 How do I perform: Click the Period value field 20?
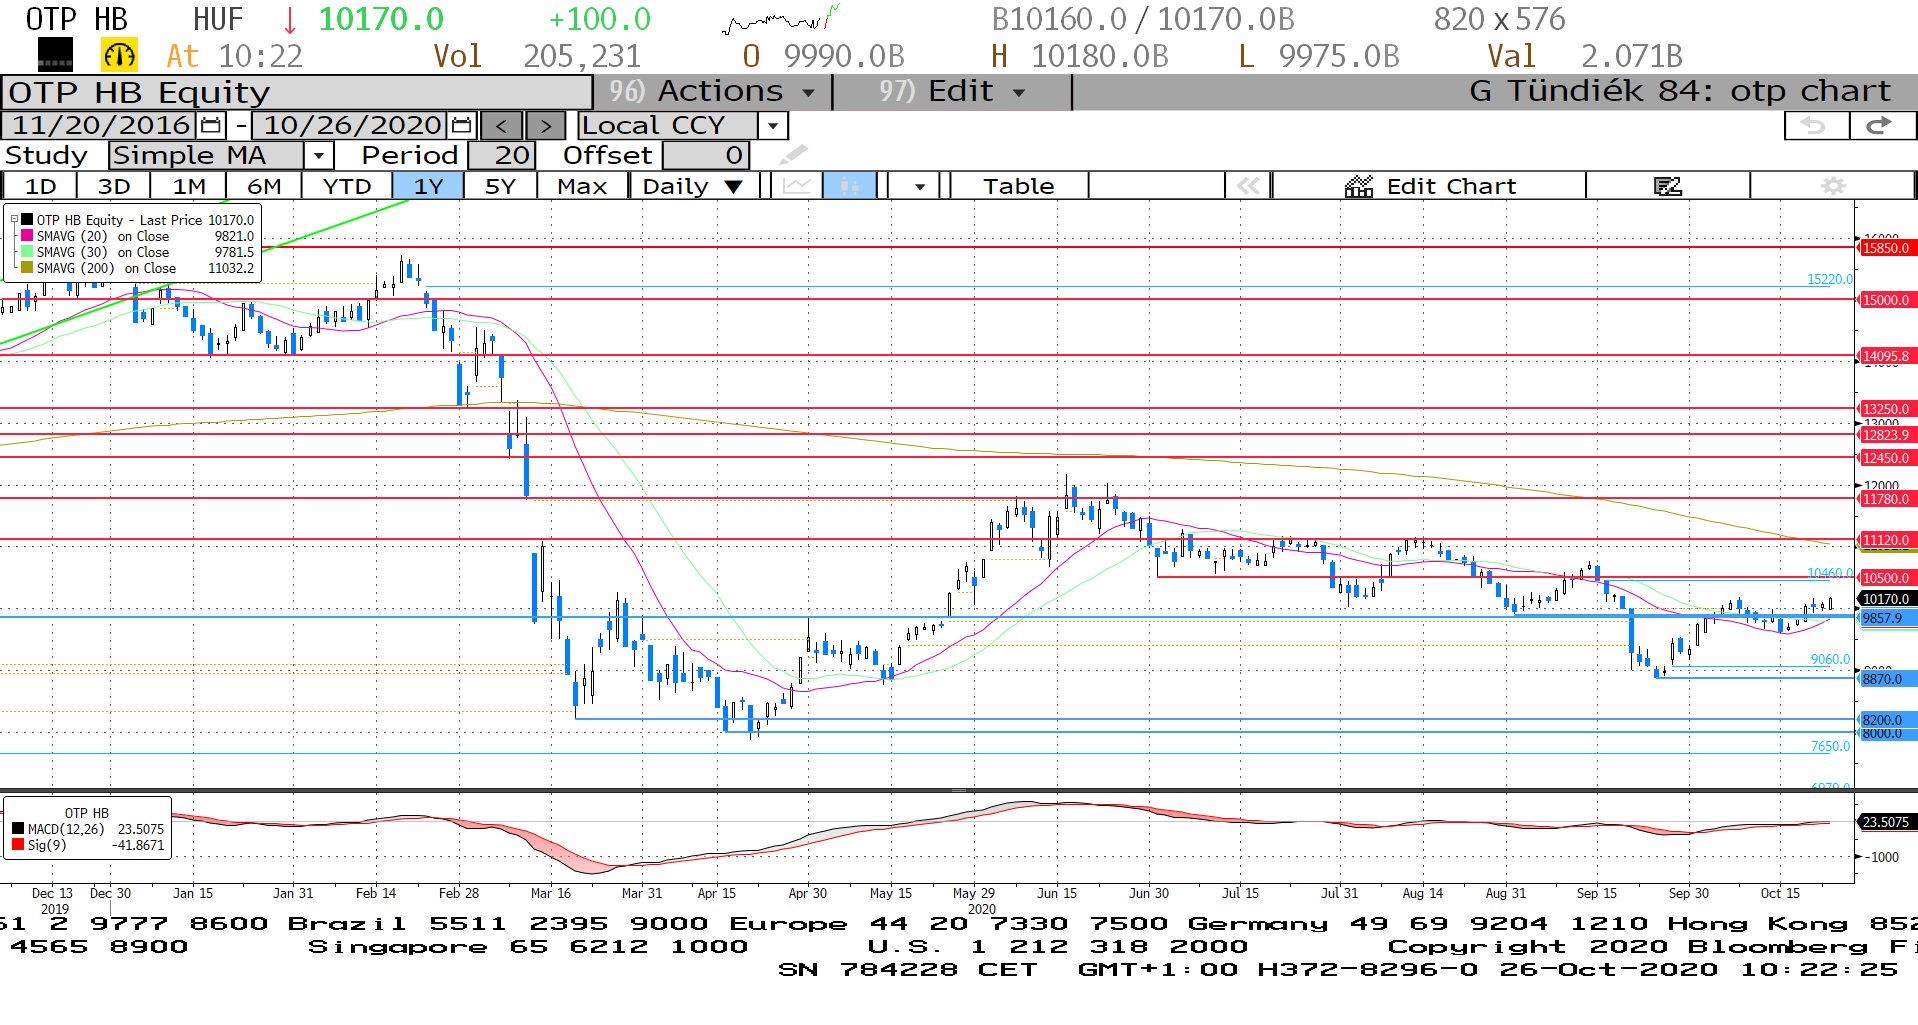click(x=502, y=156)
